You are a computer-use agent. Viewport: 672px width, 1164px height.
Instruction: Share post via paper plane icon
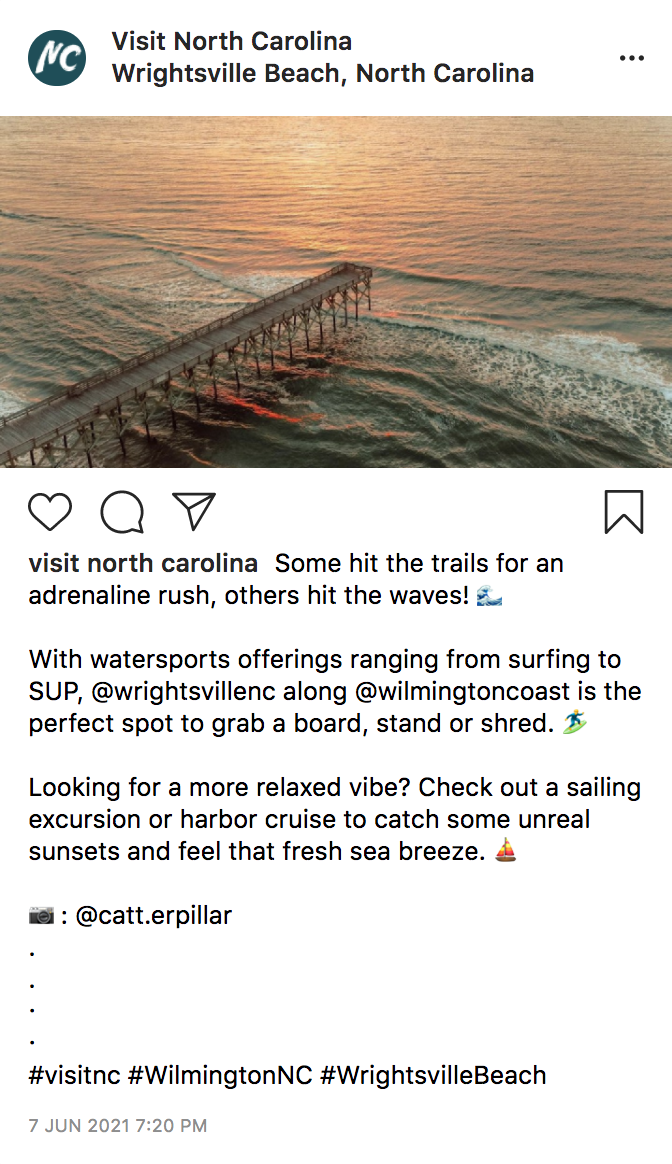[x=194, y=511]
